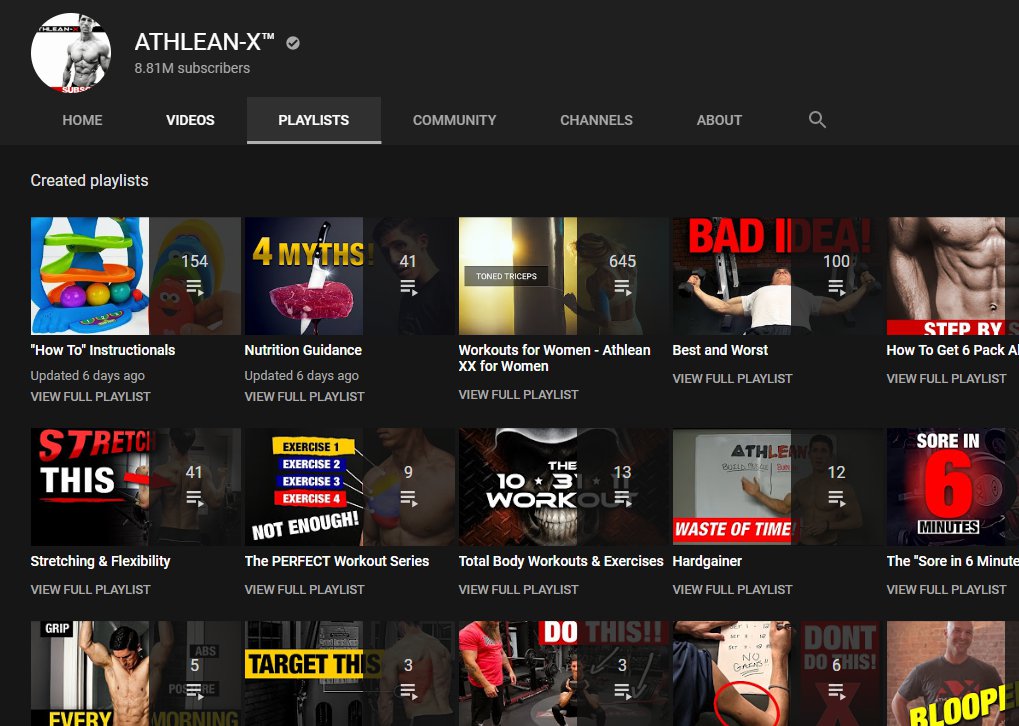This screenshot has width=1019, height=726.
Task: Open How To Get 6 Pack Abs title
Action: pos(952,350)
